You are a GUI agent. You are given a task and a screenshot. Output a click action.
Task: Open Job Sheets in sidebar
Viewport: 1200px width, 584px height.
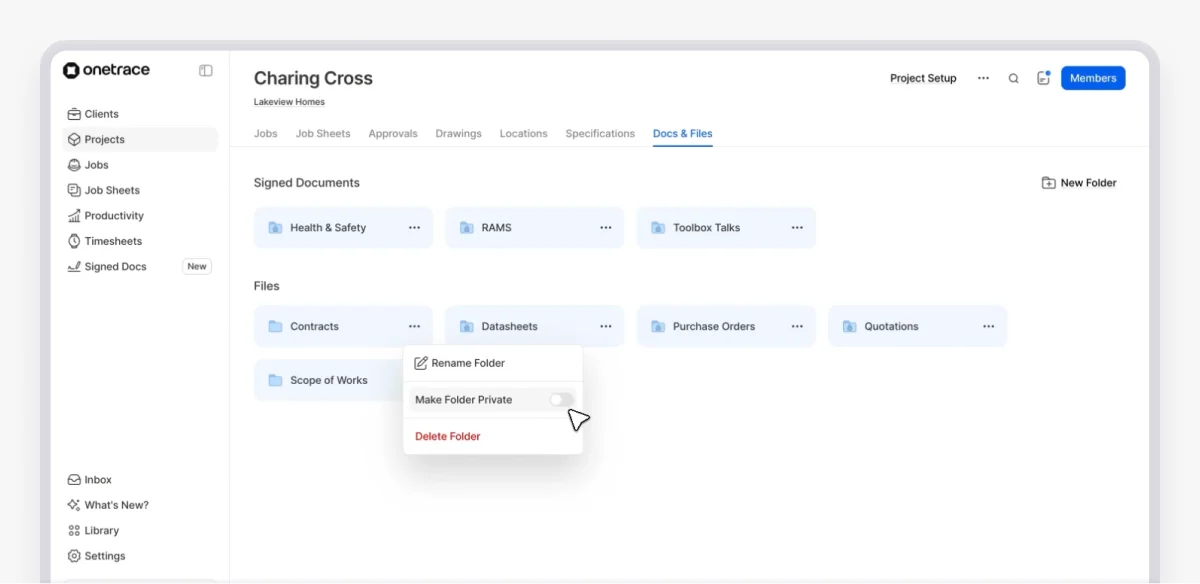point(140,190)
